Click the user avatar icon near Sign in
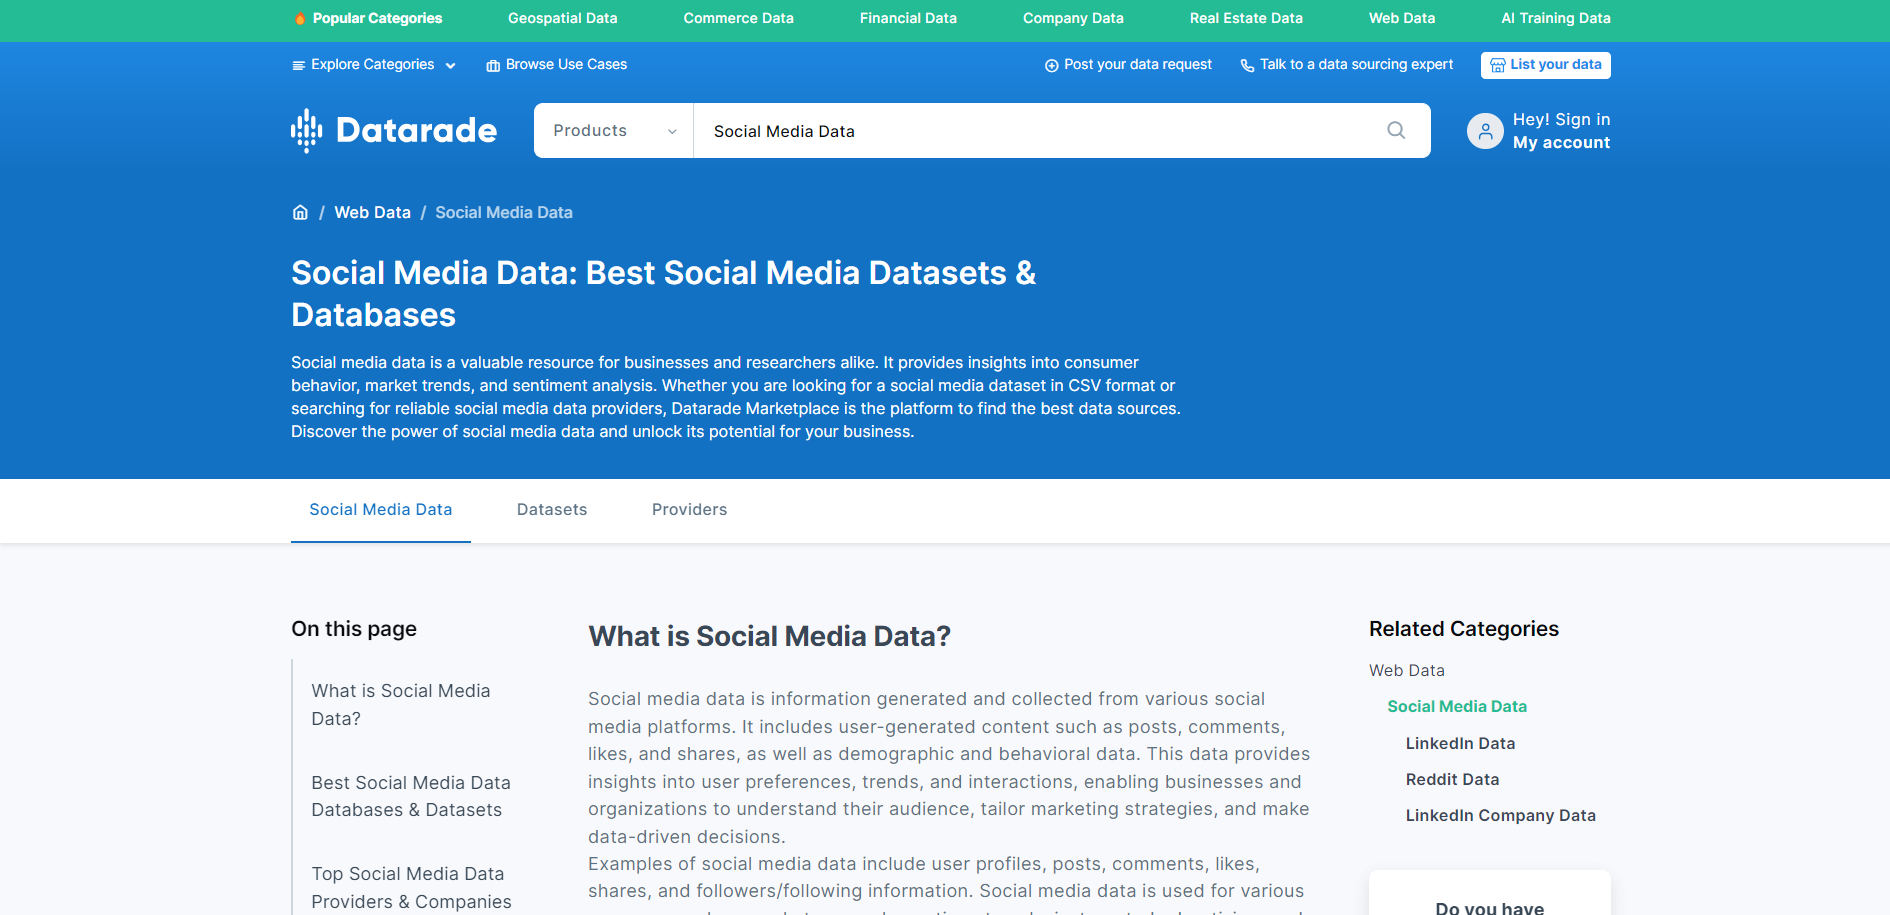This screenshot has width=1890, height=915. point(1485,130)
